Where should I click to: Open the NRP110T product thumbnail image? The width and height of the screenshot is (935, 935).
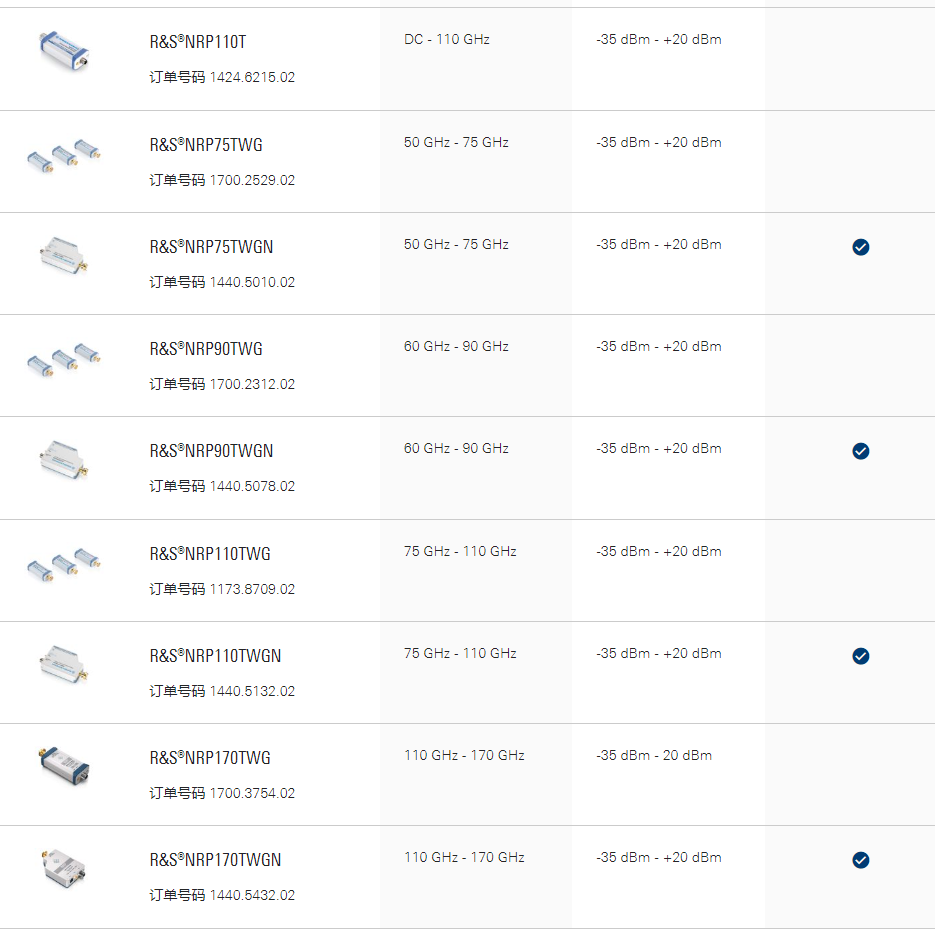(x=64, y=51)
